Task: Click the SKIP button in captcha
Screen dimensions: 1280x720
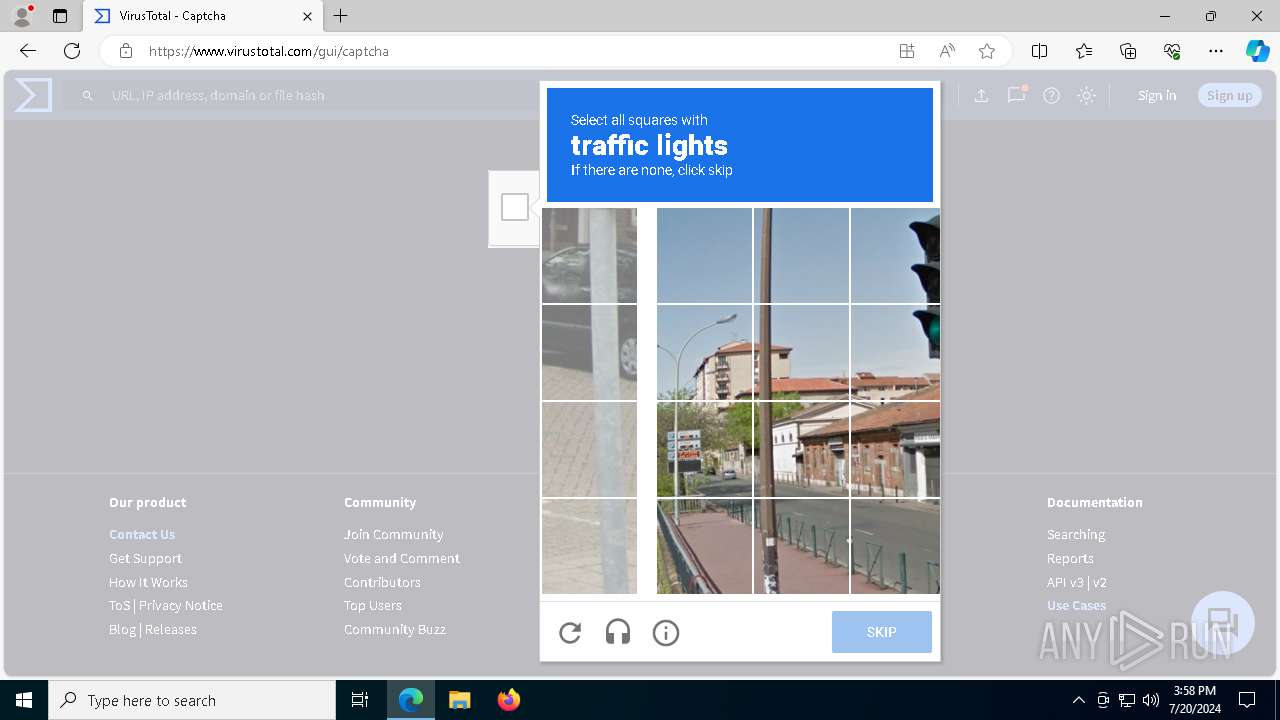Action: (882, 632)
